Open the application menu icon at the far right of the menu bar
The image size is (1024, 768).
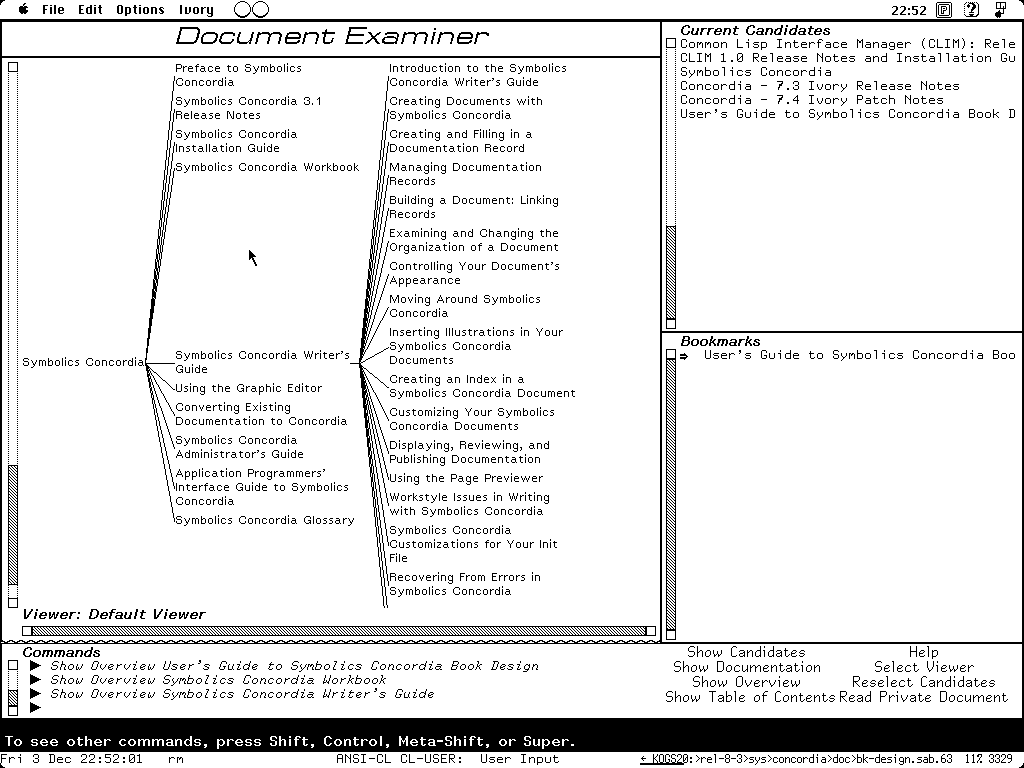1000,10
